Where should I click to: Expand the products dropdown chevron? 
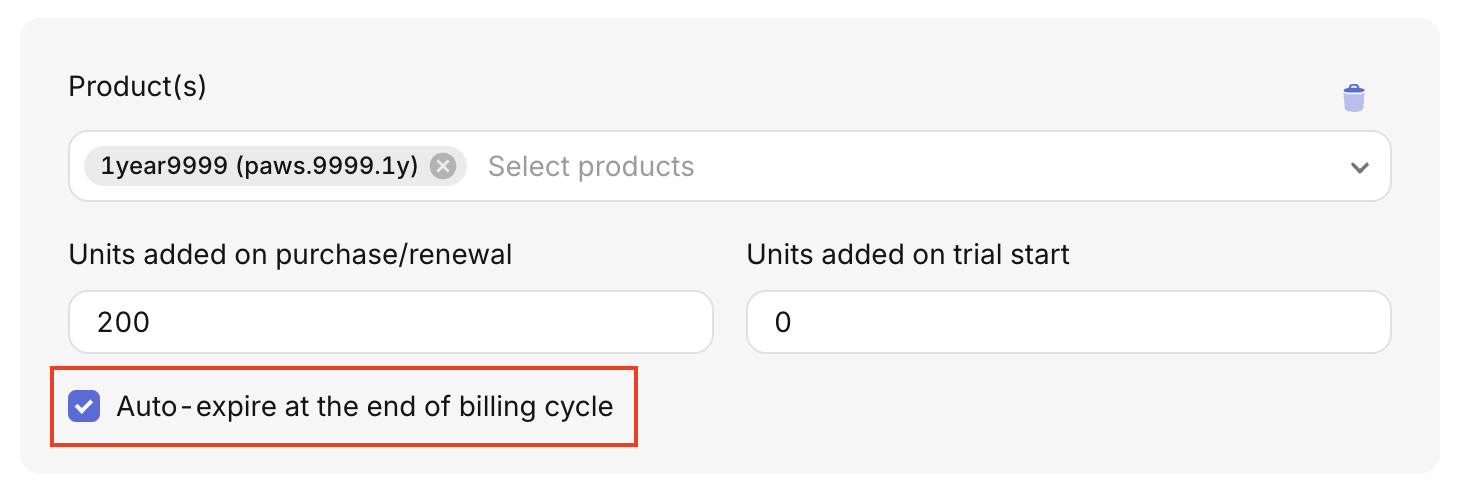coord(1359,167)
